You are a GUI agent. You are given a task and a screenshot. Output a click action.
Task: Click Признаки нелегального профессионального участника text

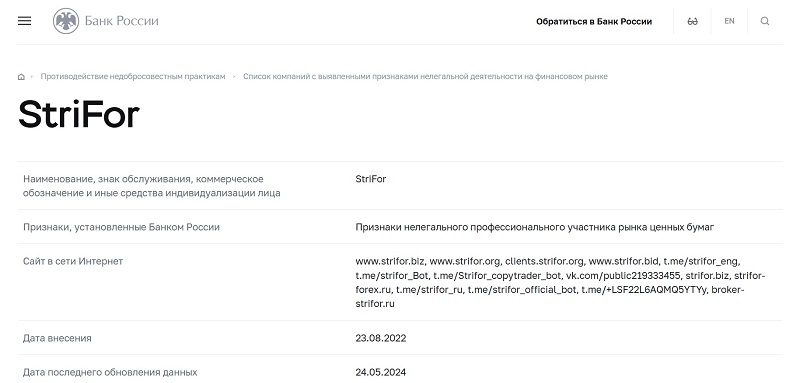tap(535, 227)
